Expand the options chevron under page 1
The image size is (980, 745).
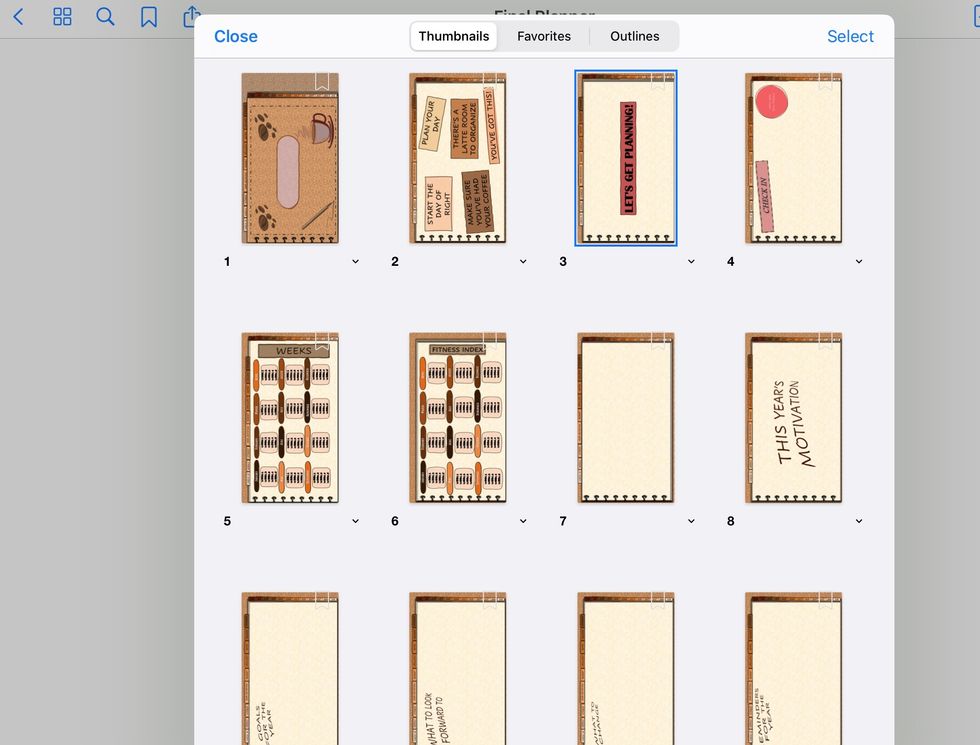[x=355, y=262]
